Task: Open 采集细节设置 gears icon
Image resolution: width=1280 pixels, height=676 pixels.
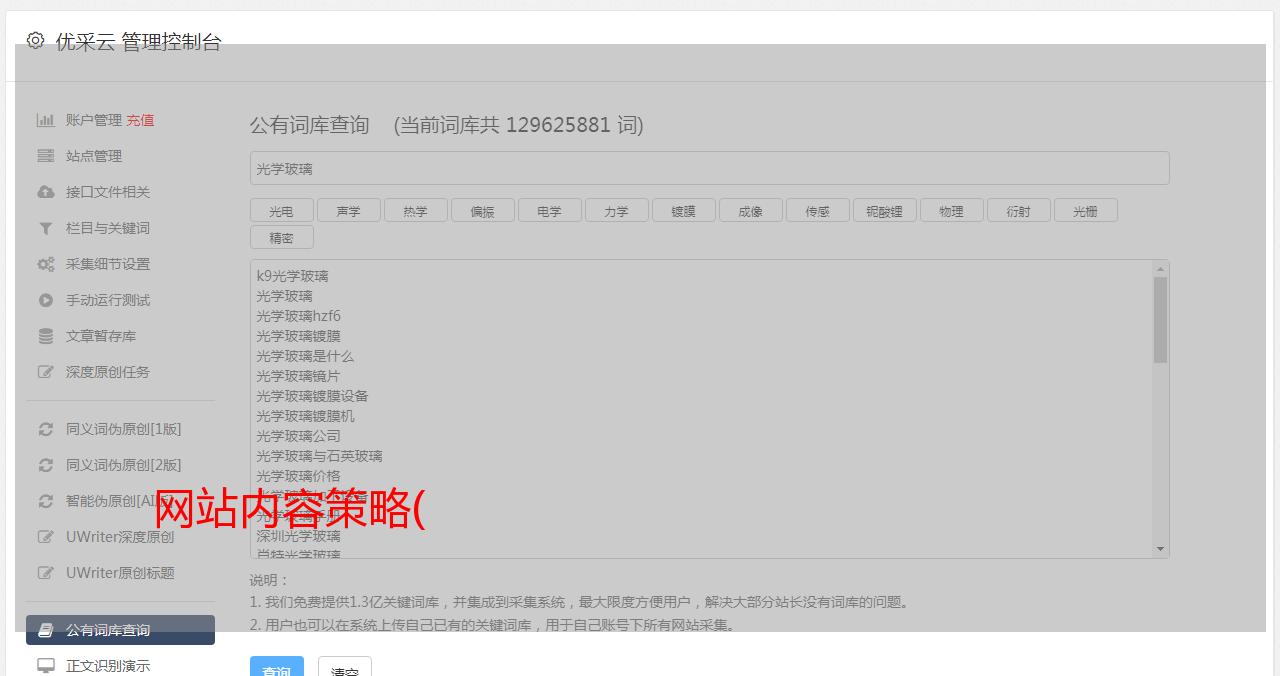Action: point(46,264)
